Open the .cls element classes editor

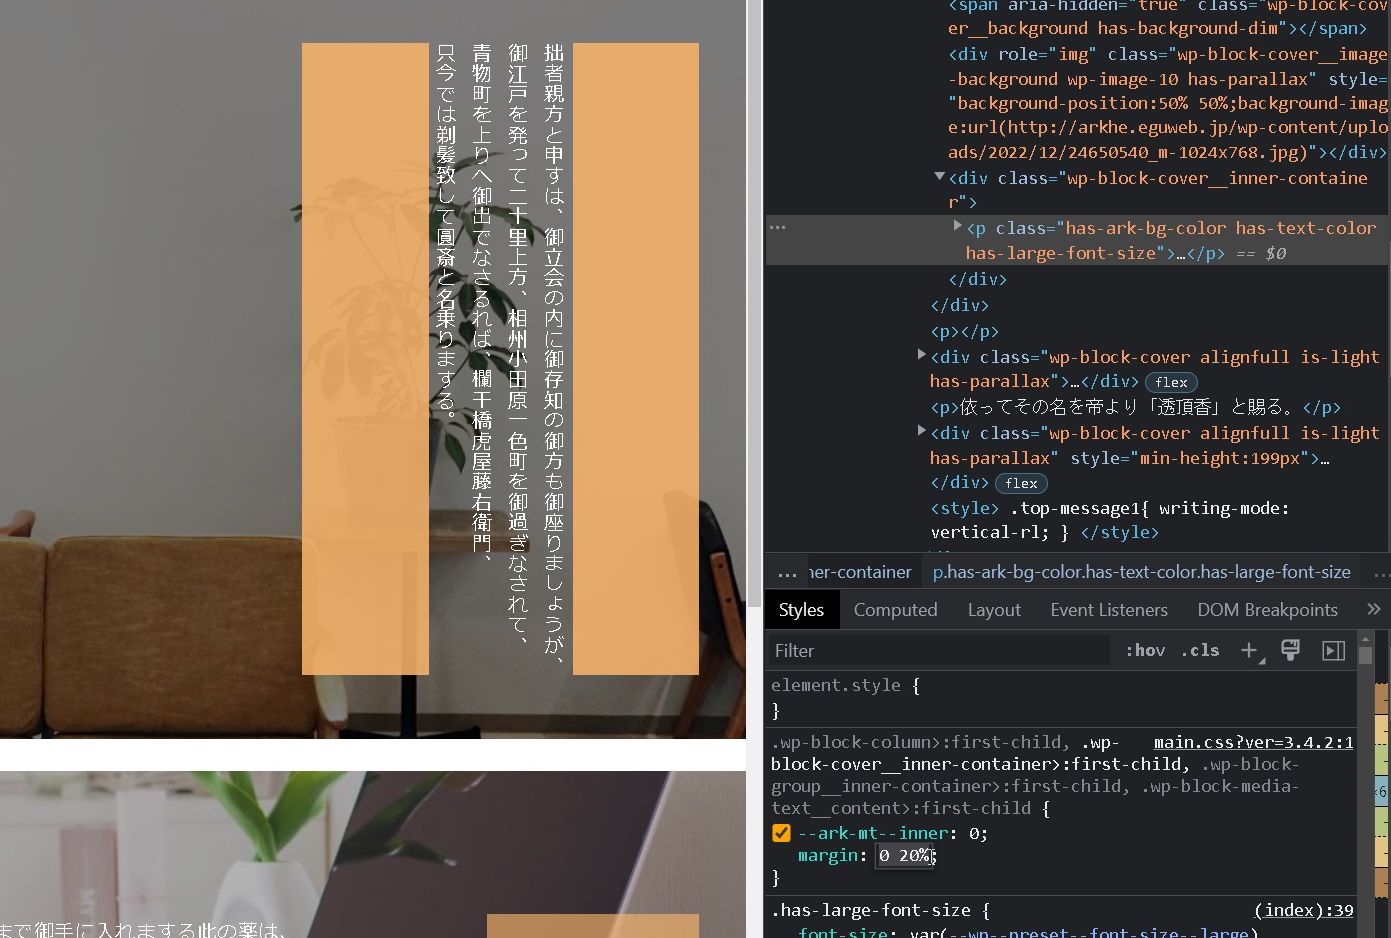(1200, 650)
